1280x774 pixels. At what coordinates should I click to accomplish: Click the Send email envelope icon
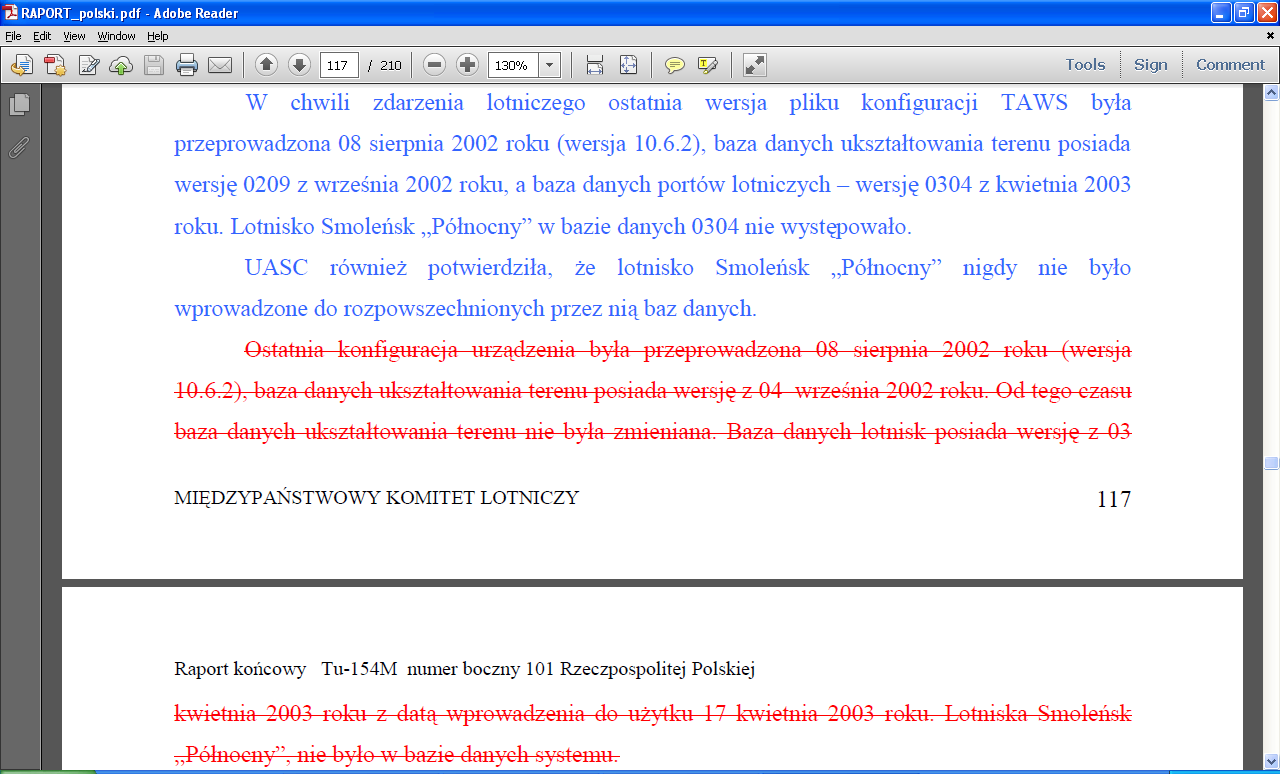coord(220,65)
